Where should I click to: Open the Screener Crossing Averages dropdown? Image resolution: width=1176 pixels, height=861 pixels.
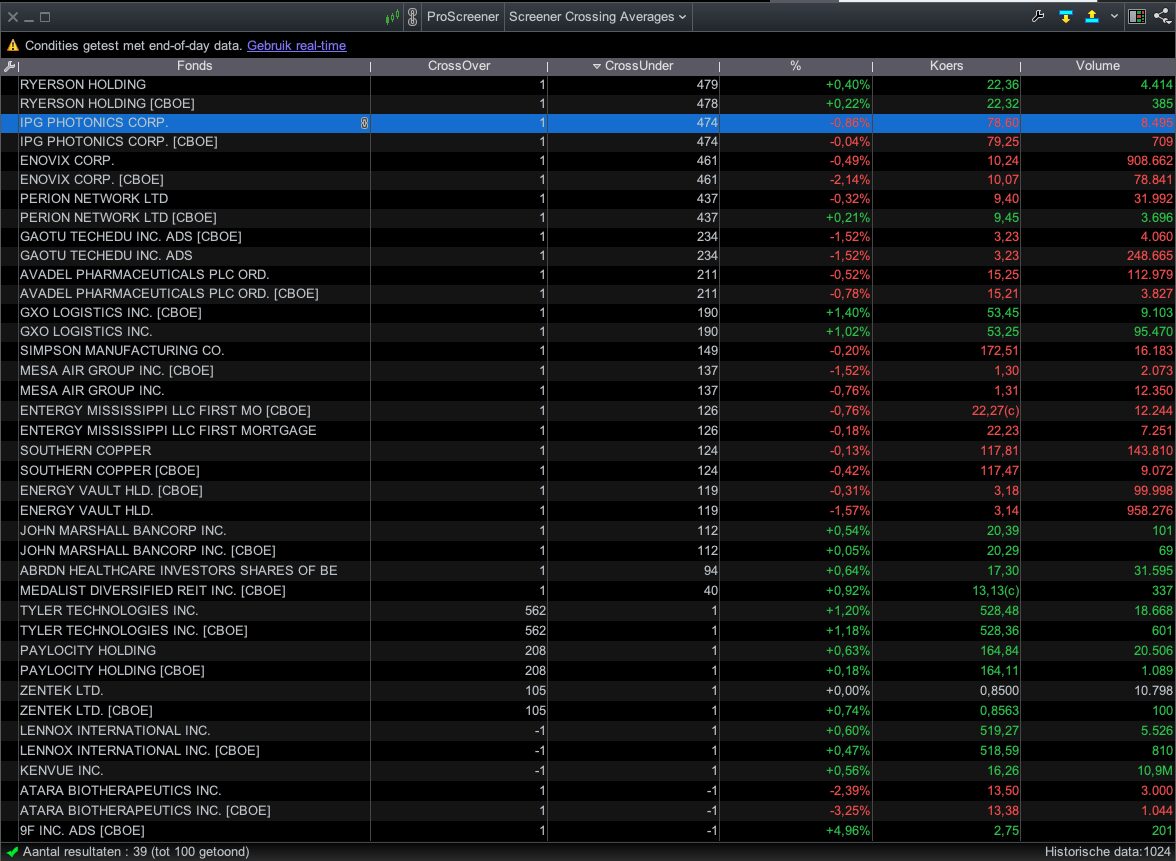tap(598, 16)
